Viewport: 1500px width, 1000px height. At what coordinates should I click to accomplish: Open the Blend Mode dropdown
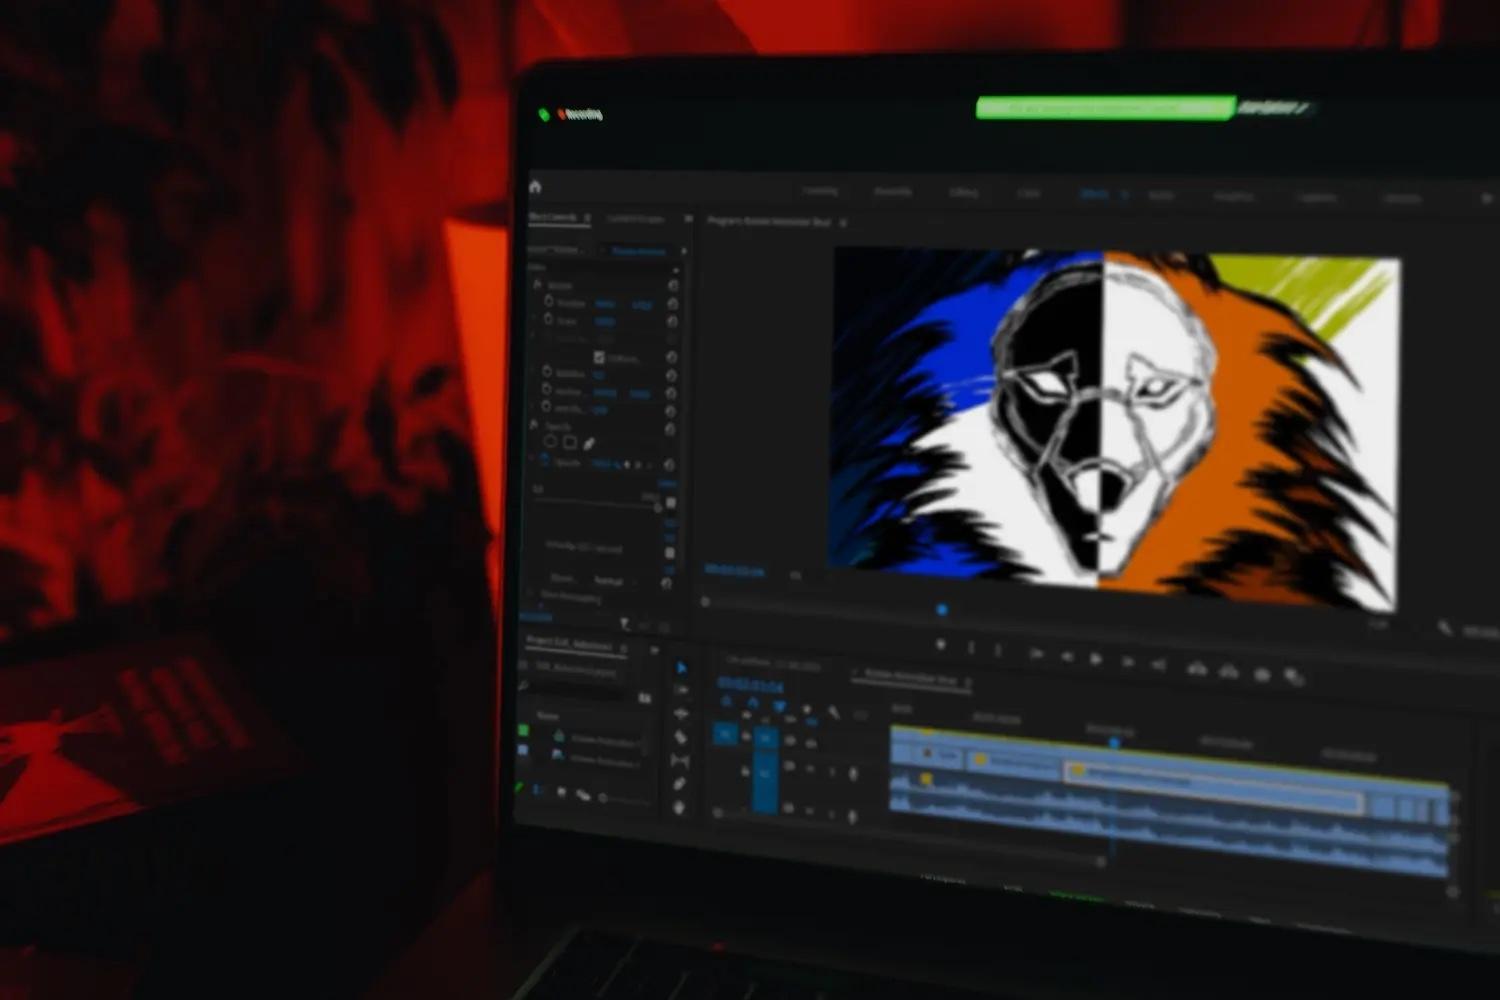(609, 580)
